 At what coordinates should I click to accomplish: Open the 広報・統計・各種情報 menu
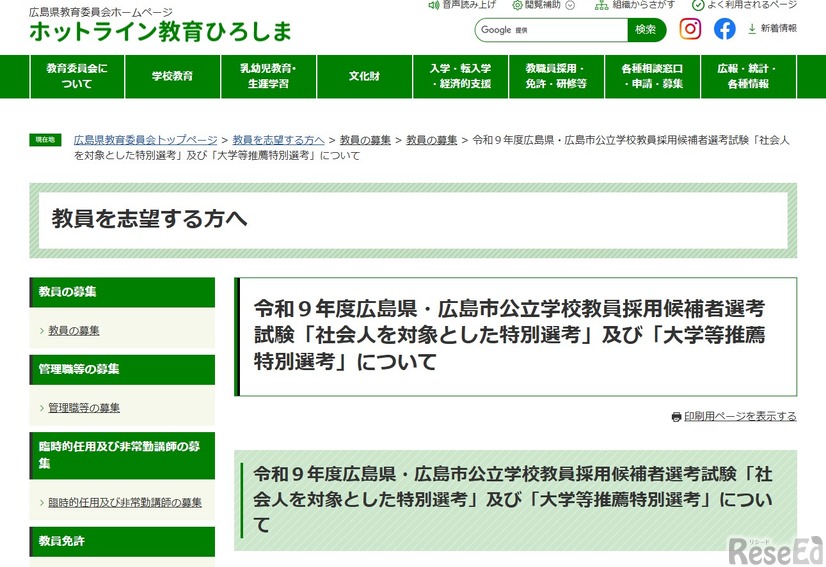coord(748,76)
